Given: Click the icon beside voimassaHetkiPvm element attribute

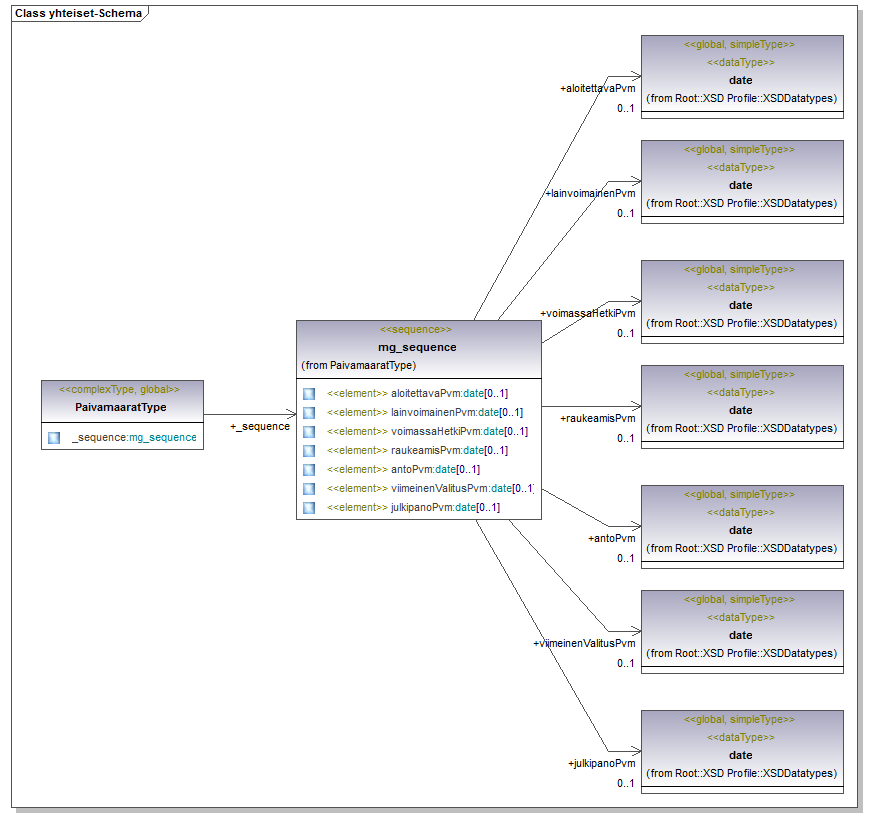Looking at the screenshot, I should [x=309, y=432].
